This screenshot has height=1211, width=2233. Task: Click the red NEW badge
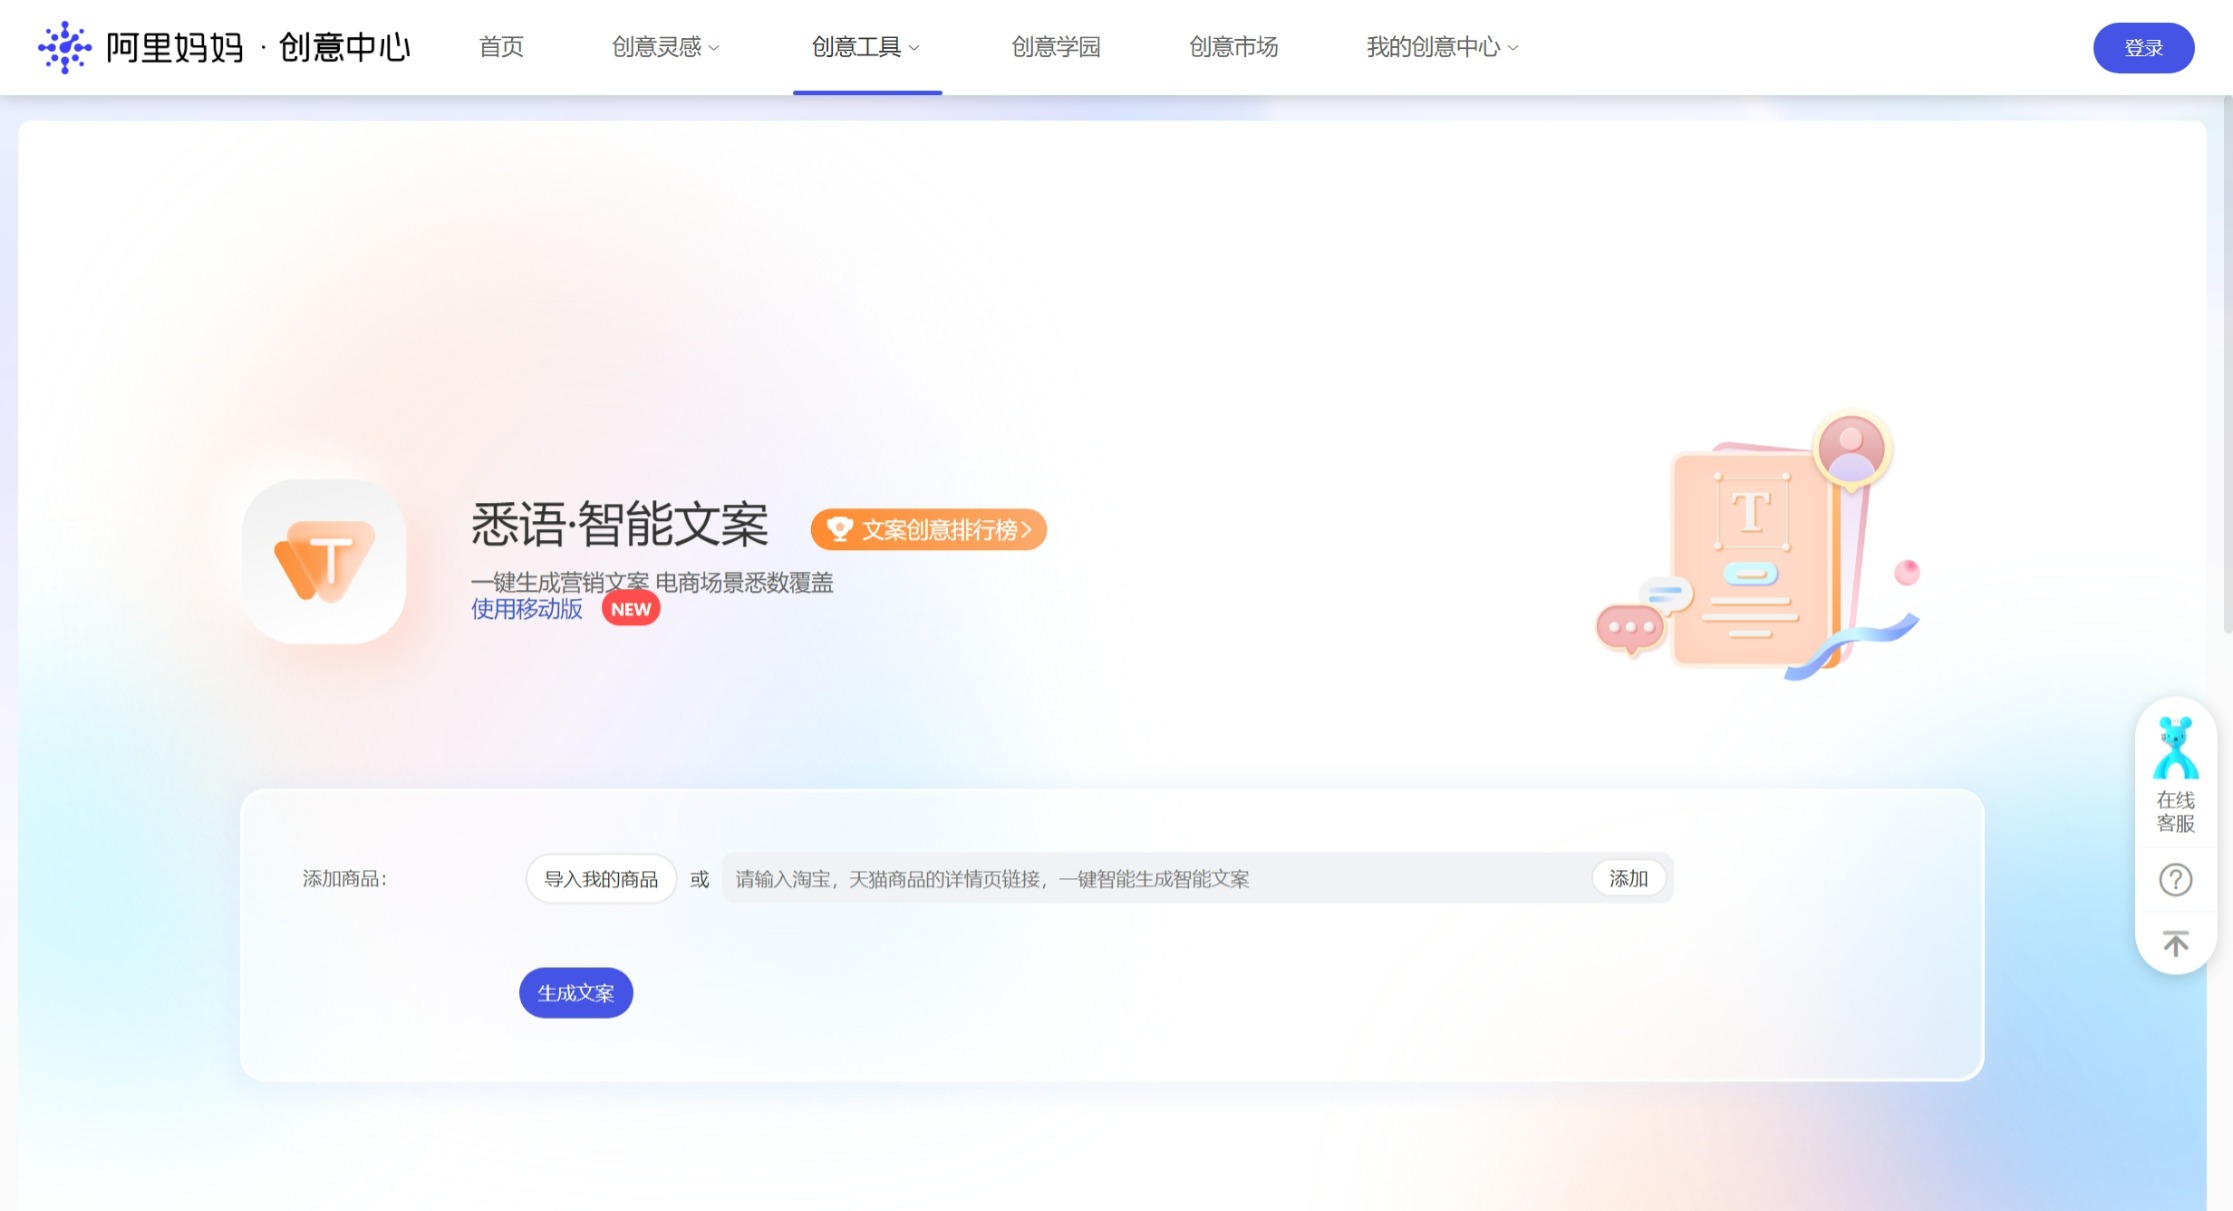click(x=630, y=609)
